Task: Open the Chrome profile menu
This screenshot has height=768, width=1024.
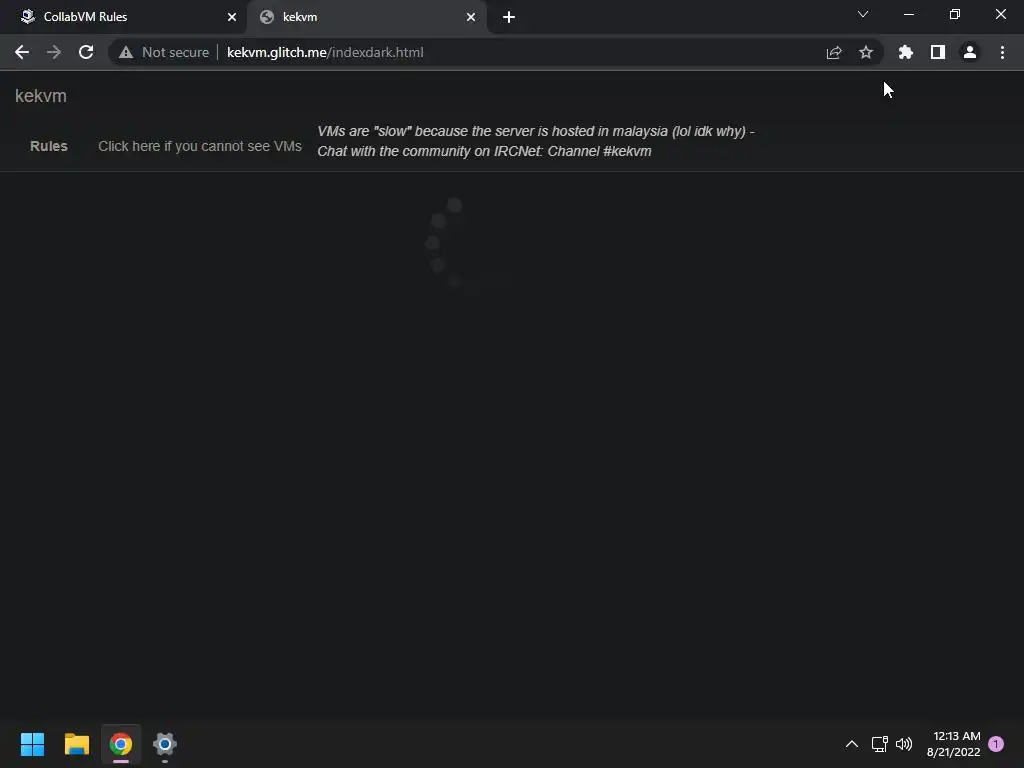Action: click(x=970, y=52)
